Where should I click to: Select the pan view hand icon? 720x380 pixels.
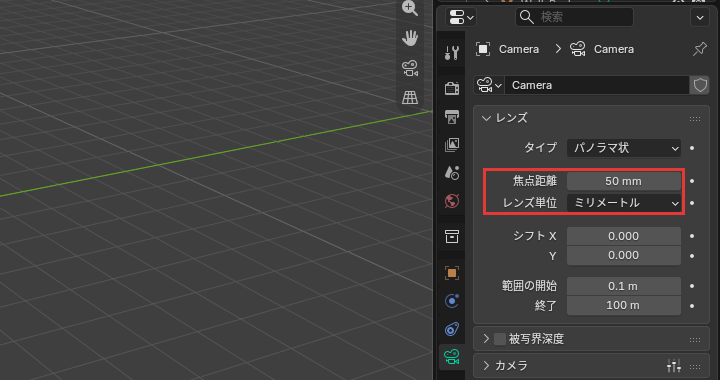click(410, 38)
